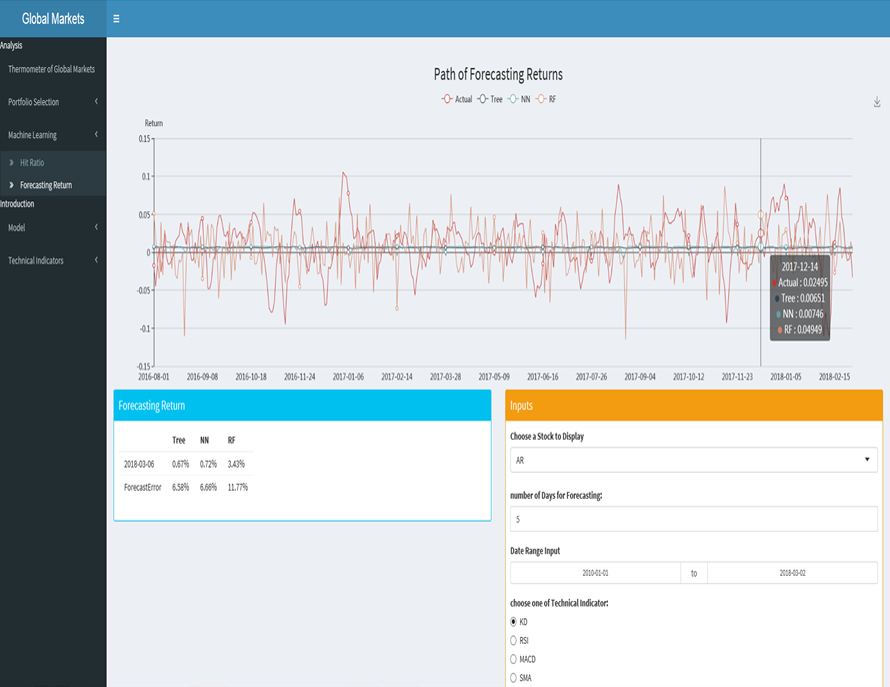Toggle the RF series in legend
Viewport: 890px width, 687px height.
(x=546, y=99)
